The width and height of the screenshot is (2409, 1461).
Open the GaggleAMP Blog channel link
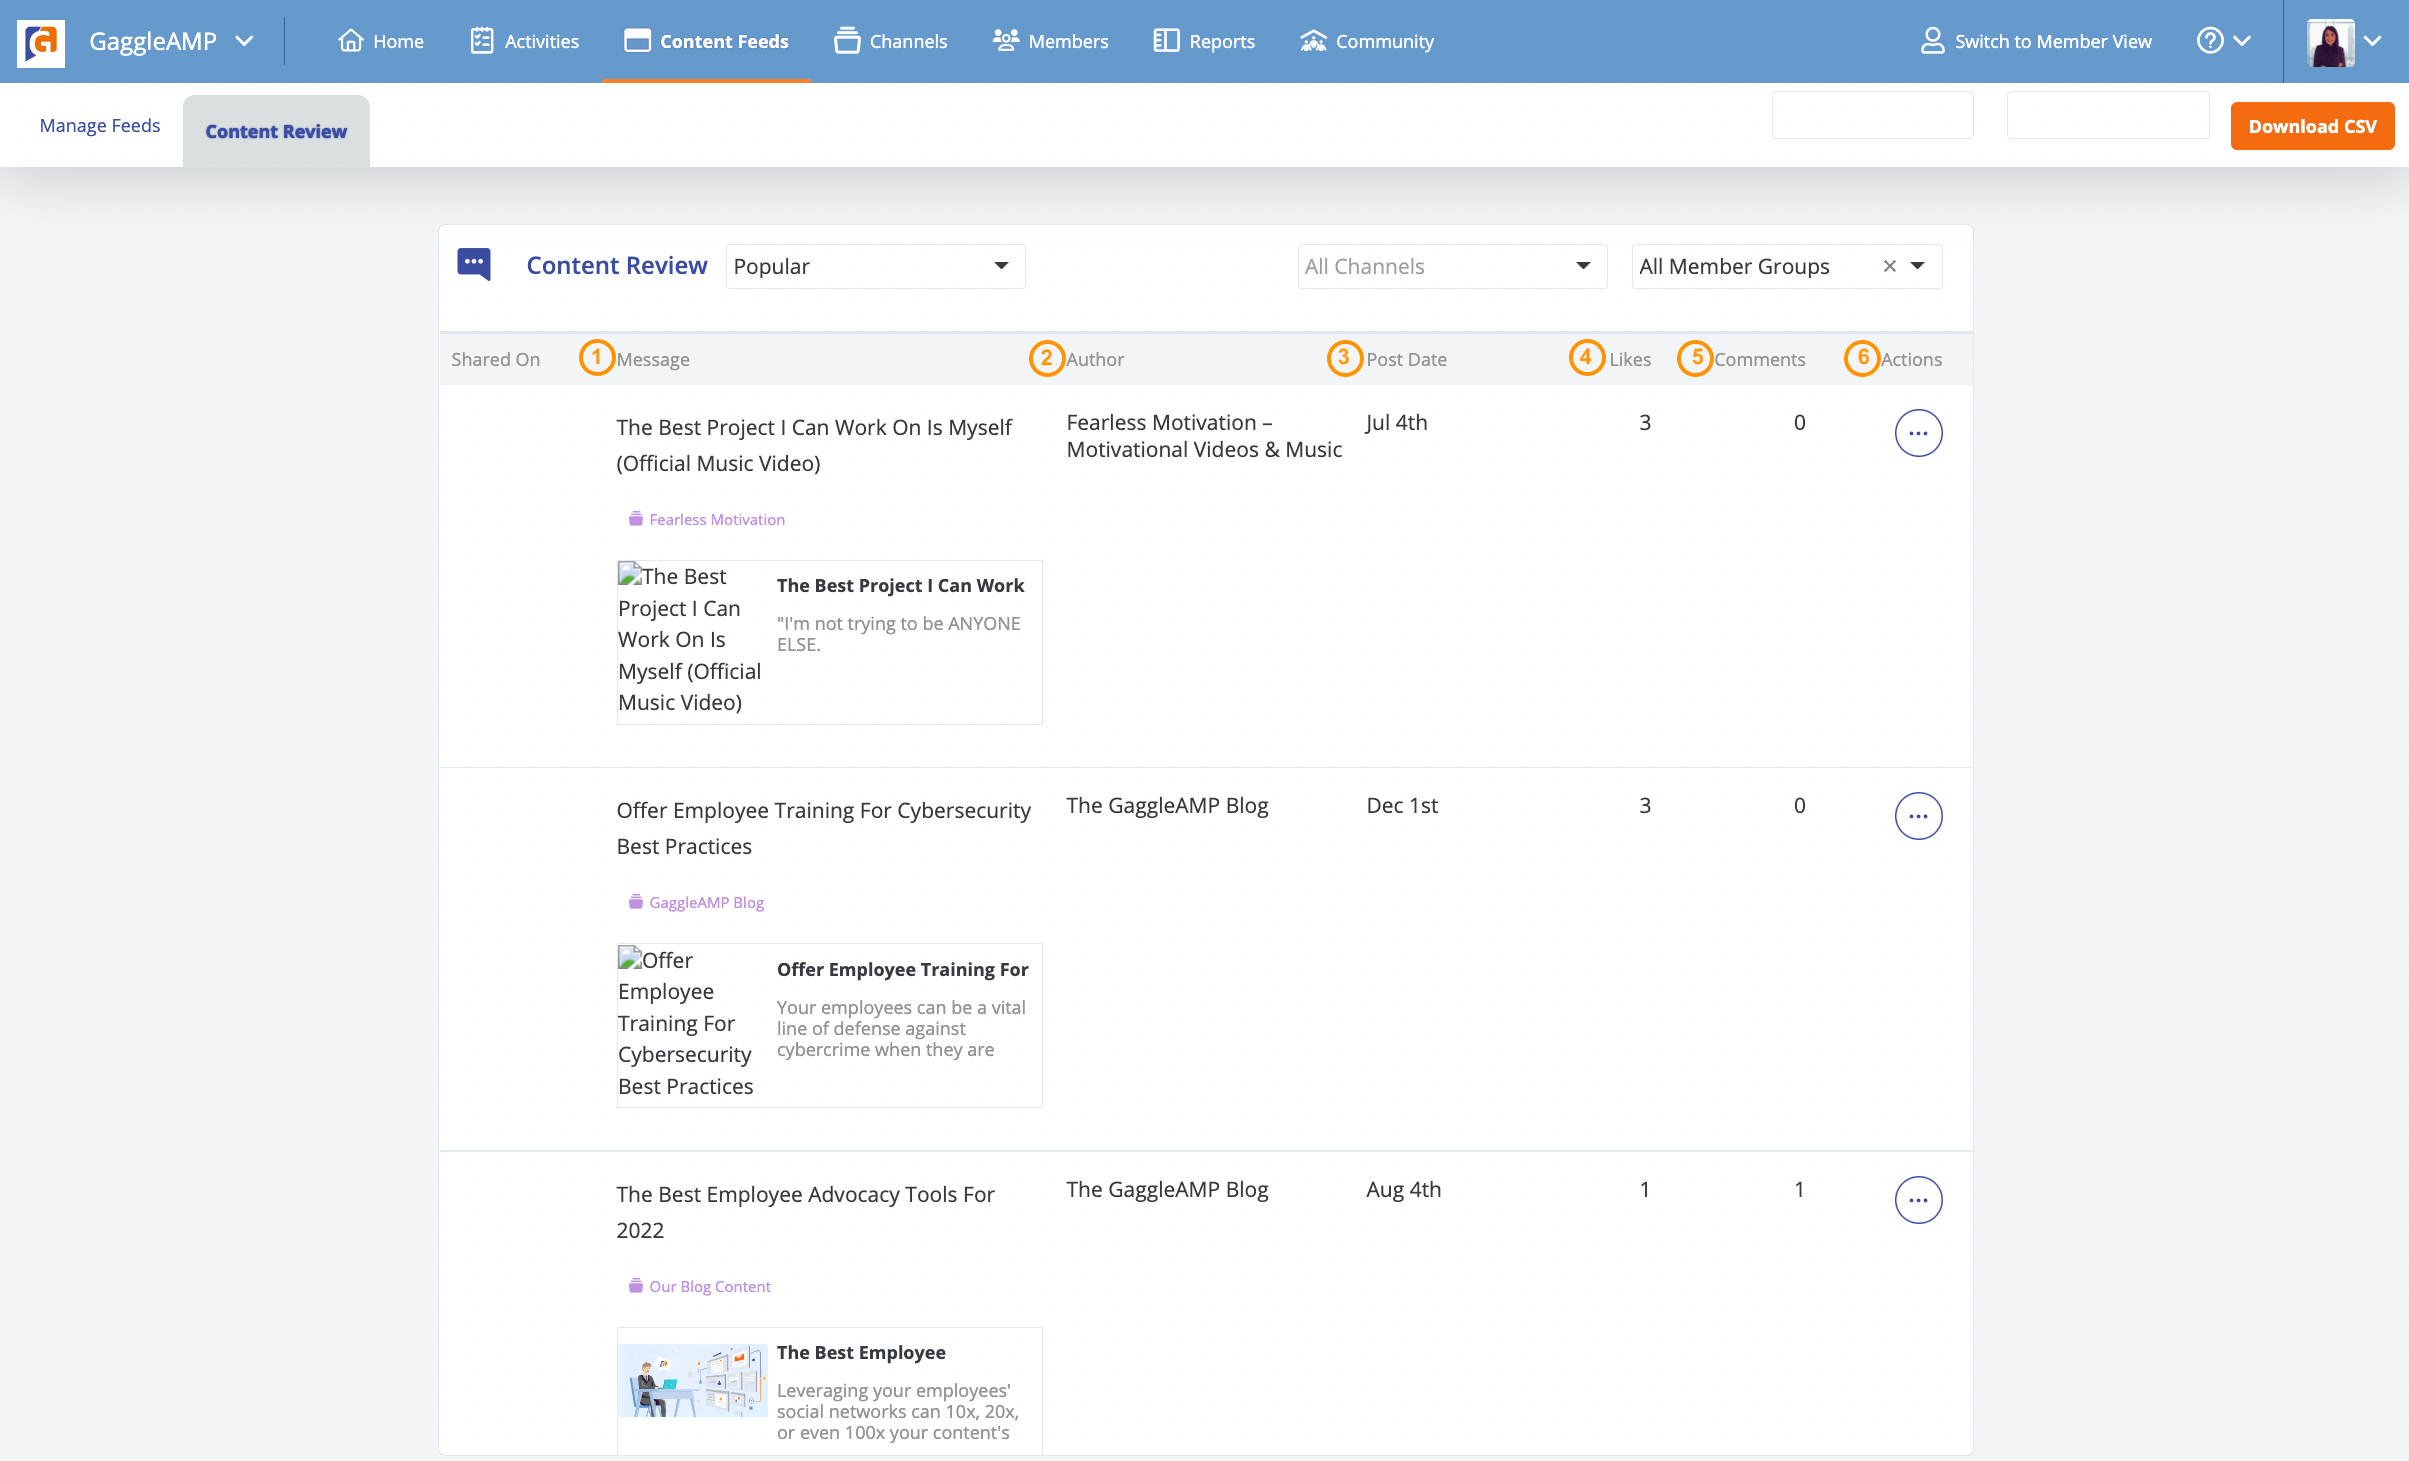point(706,902)
